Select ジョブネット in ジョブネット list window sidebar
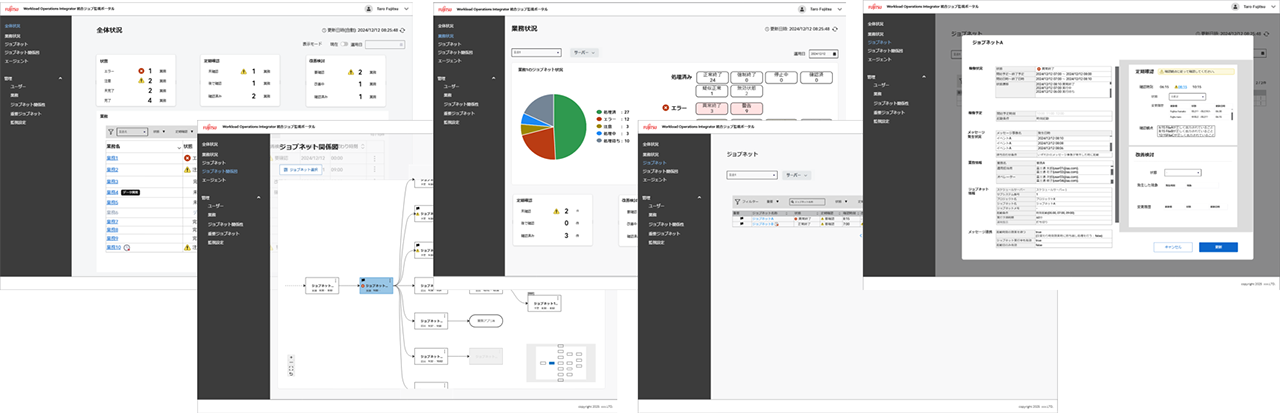The width and height of the screenshot is (1280, 413). [x=656, y=164]
